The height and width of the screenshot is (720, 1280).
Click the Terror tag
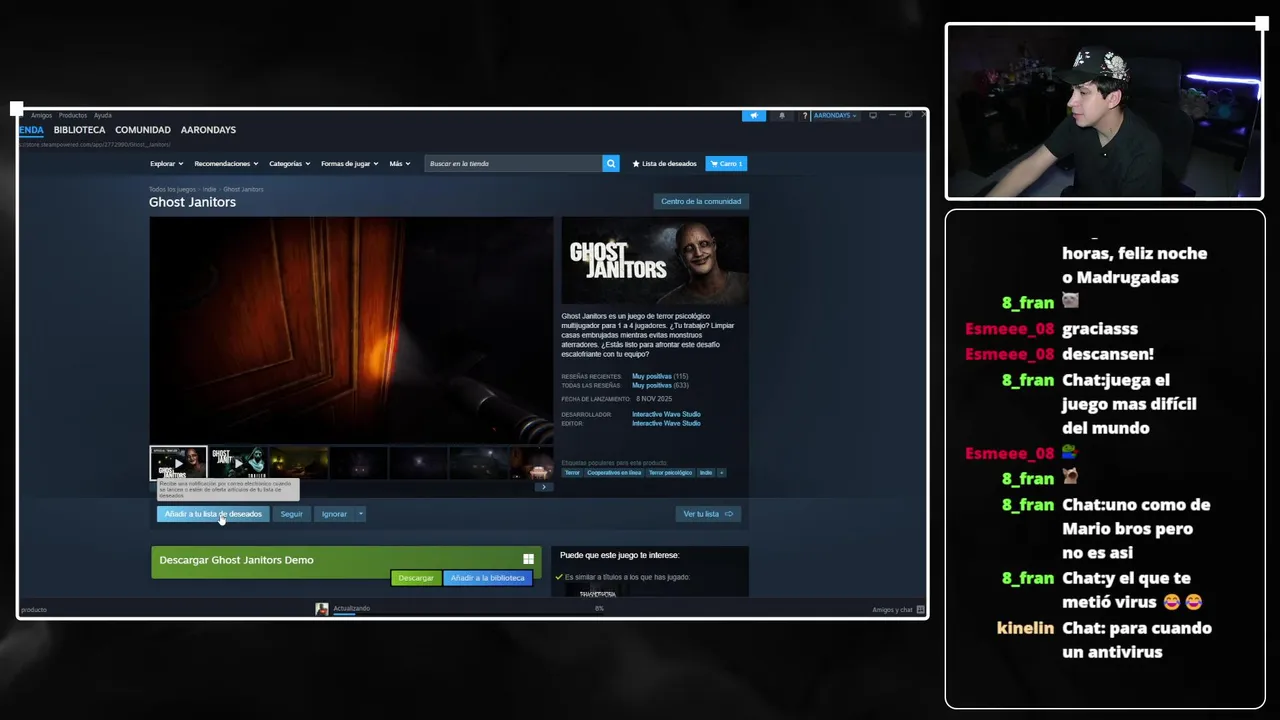coord(572,472)
